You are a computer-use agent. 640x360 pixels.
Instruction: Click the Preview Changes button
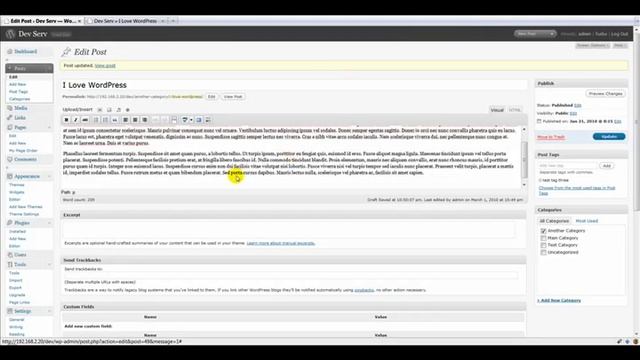(x=605, y=93)
